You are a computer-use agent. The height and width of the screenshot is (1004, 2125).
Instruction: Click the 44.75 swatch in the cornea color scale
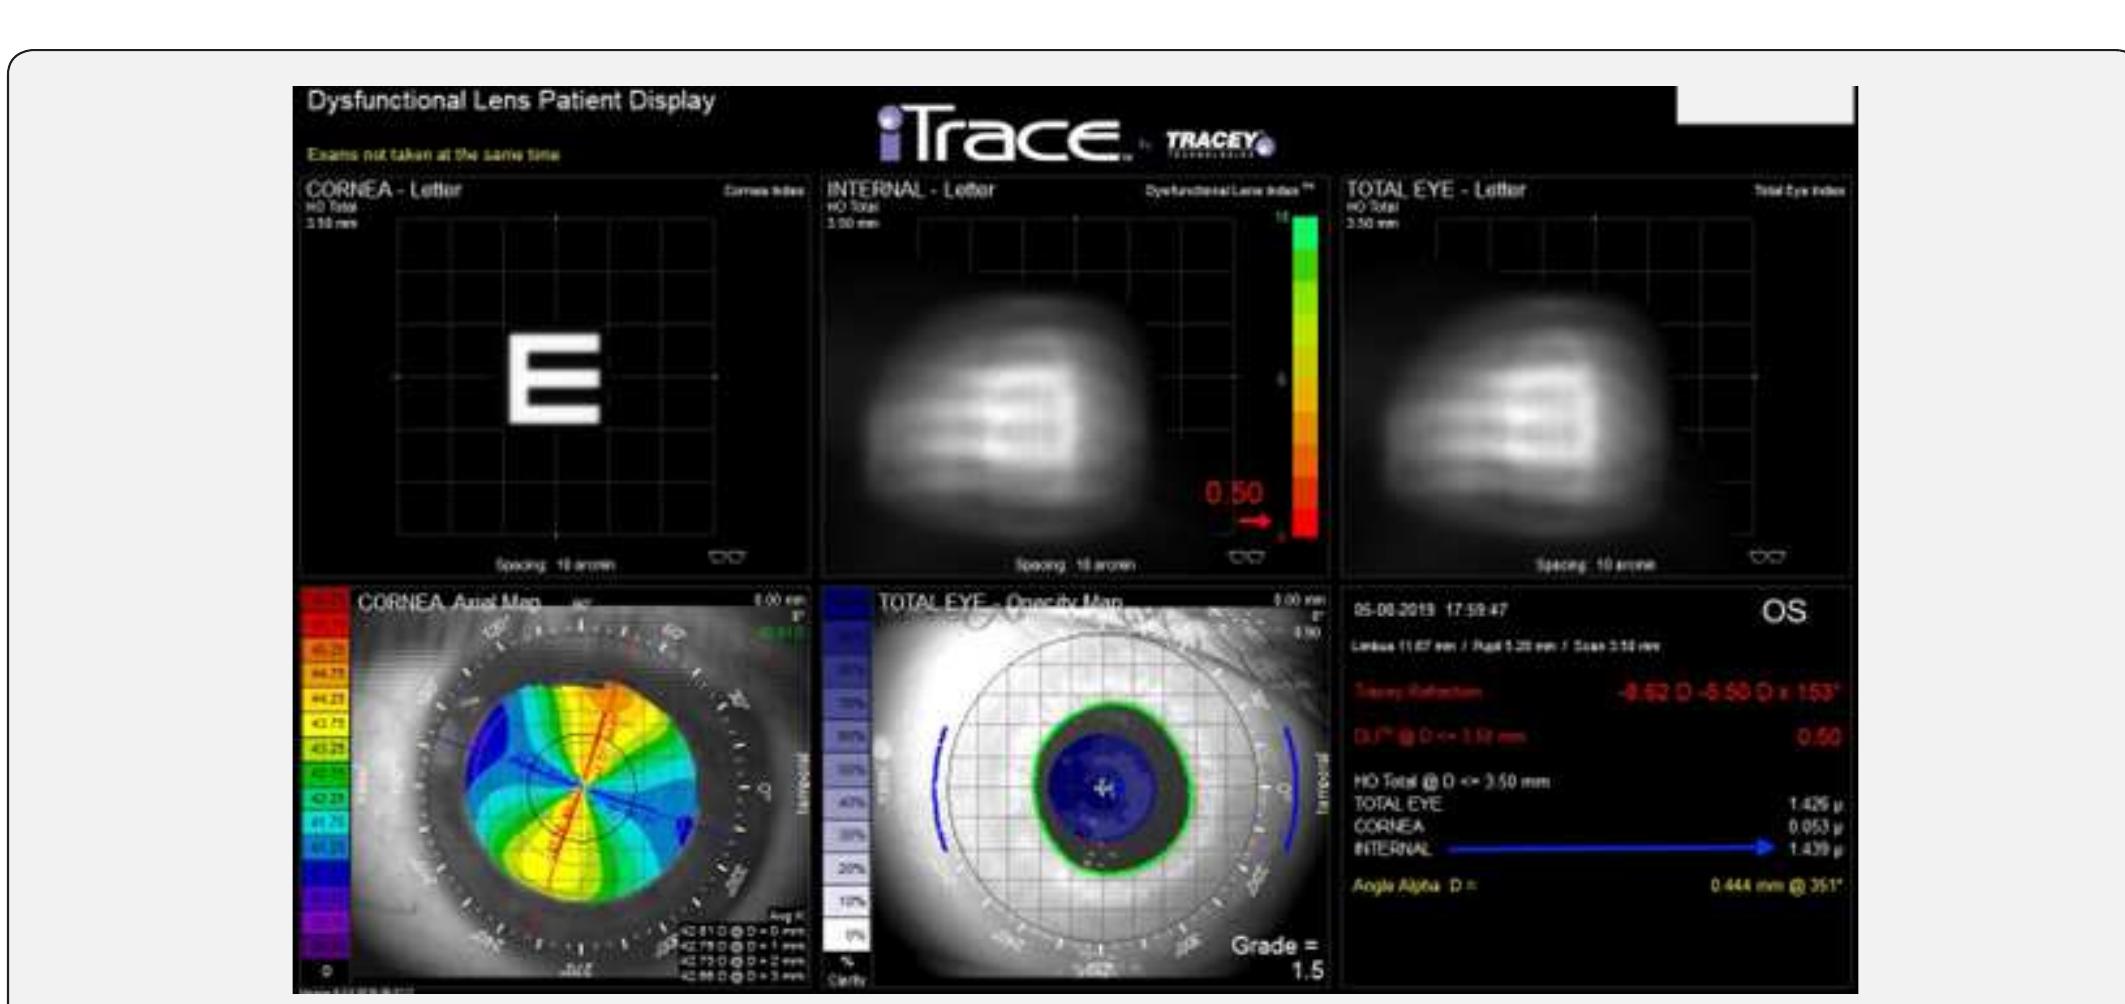tap(325, 673)
